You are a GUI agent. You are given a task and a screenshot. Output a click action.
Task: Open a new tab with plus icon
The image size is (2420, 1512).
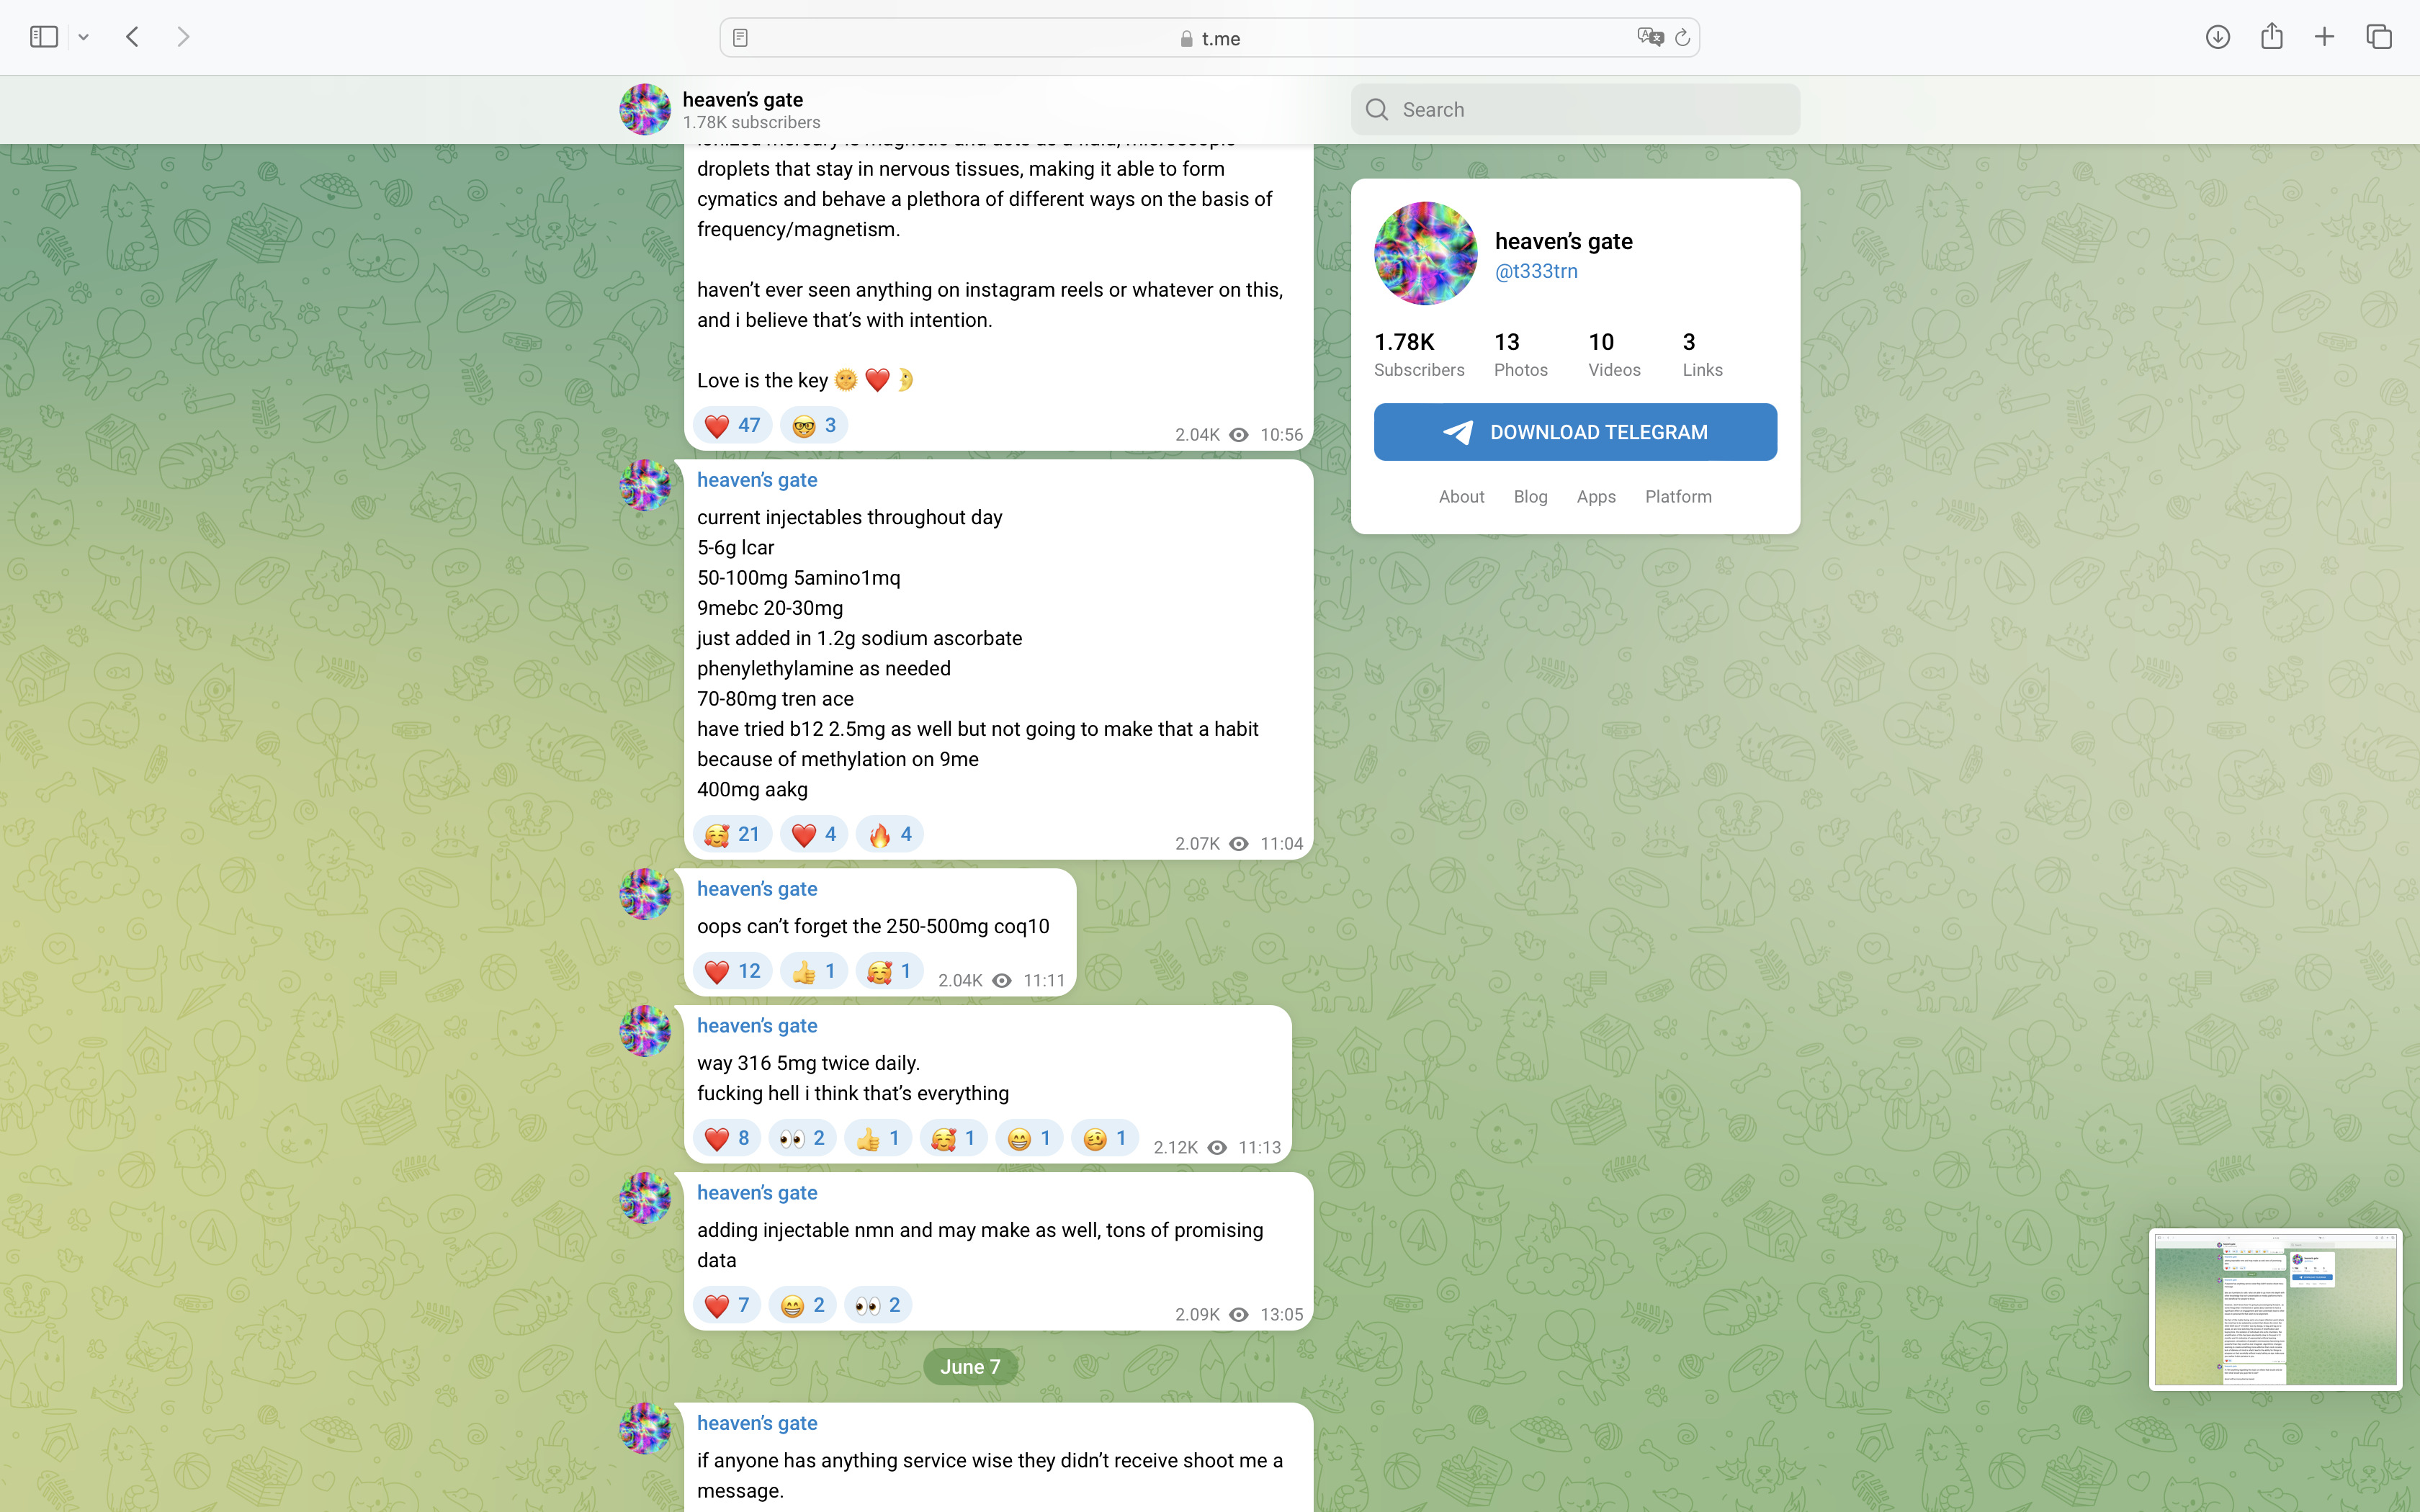[x=2324, y=37]
